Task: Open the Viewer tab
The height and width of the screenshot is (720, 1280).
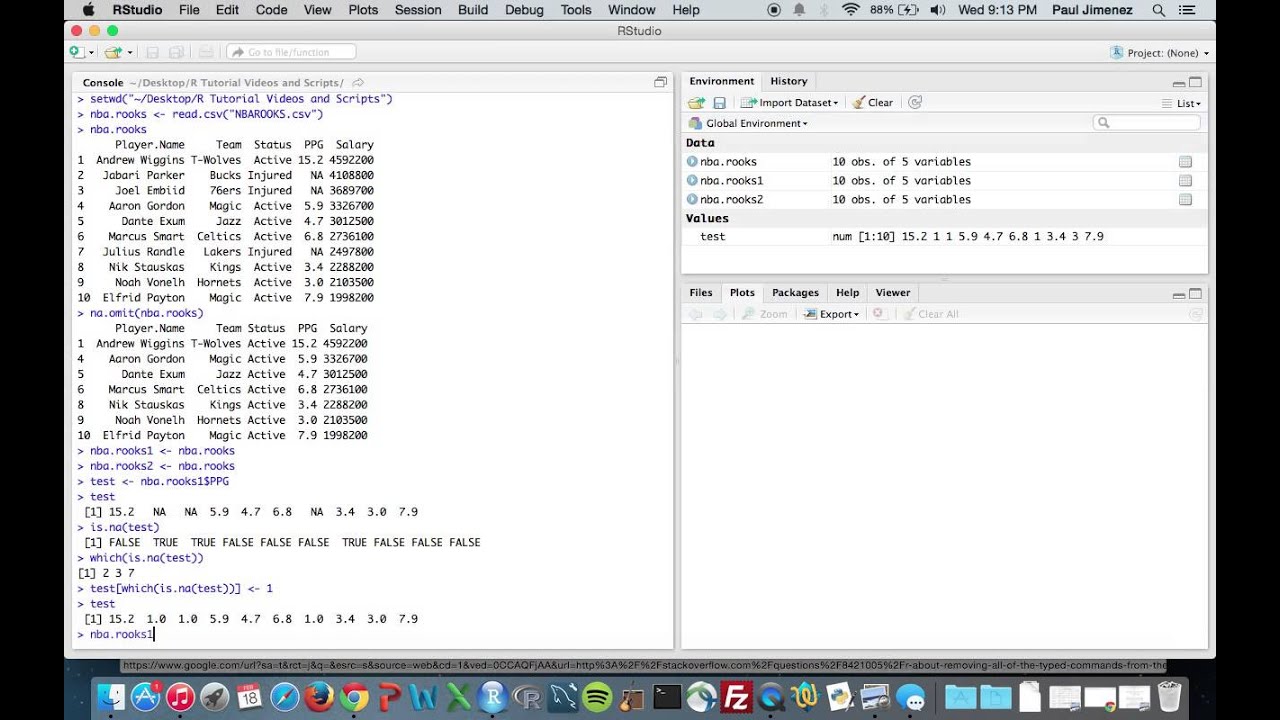Action: point(893,293)
